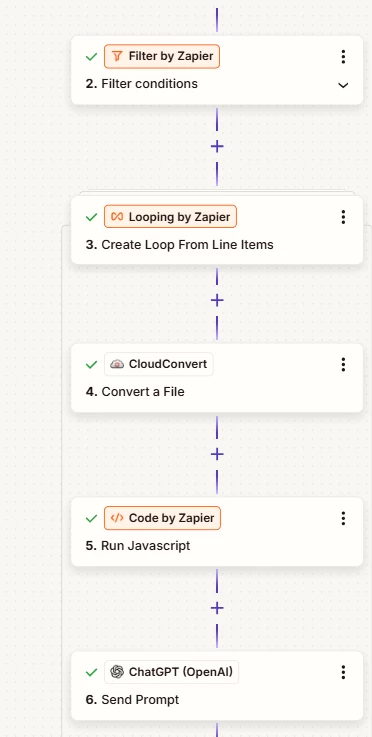
Task: Open step 3 Create Loop From Line Items
Action: pos(180,245)
